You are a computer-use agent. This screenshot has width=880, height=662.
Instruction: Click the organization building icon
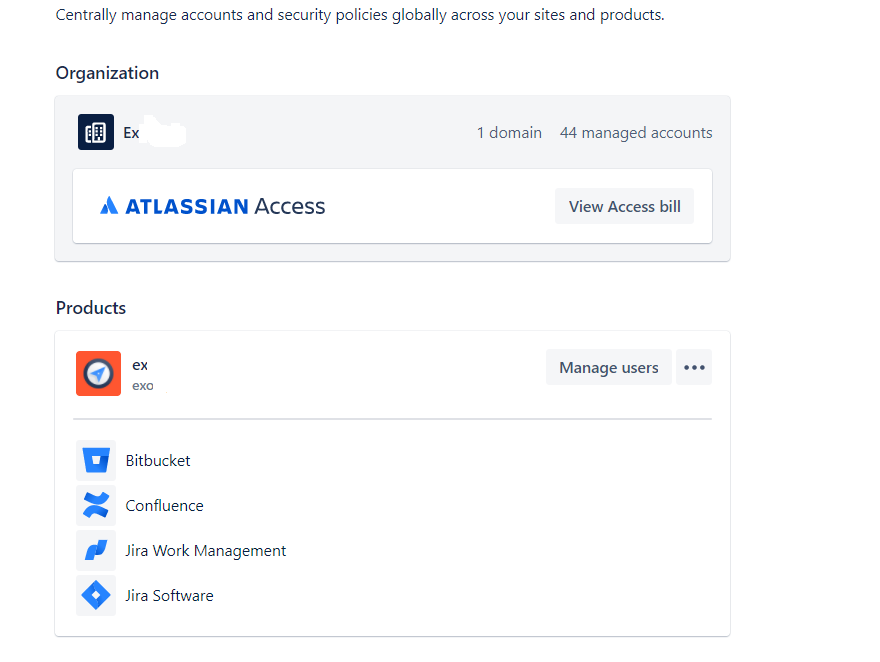[96, 132]
